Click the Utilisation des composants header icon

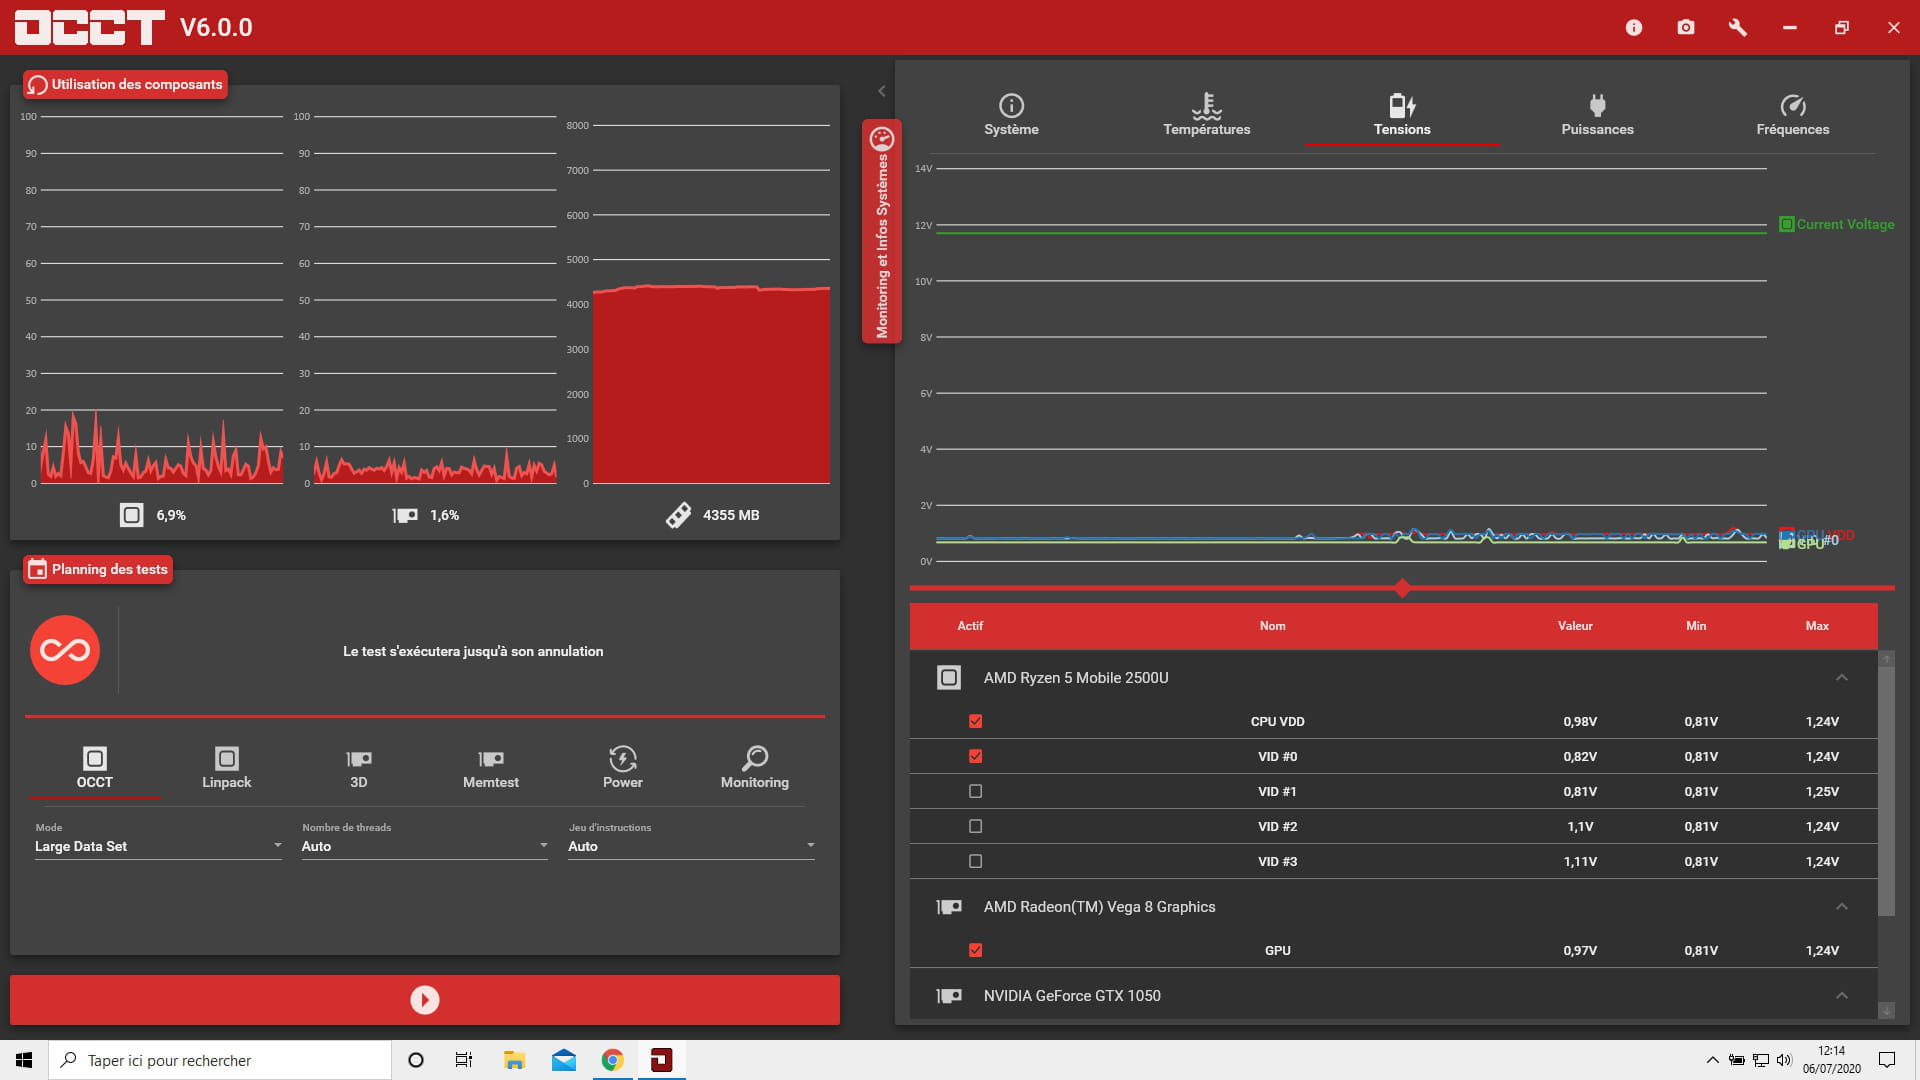pyautogui.click(x=37, y=85)
